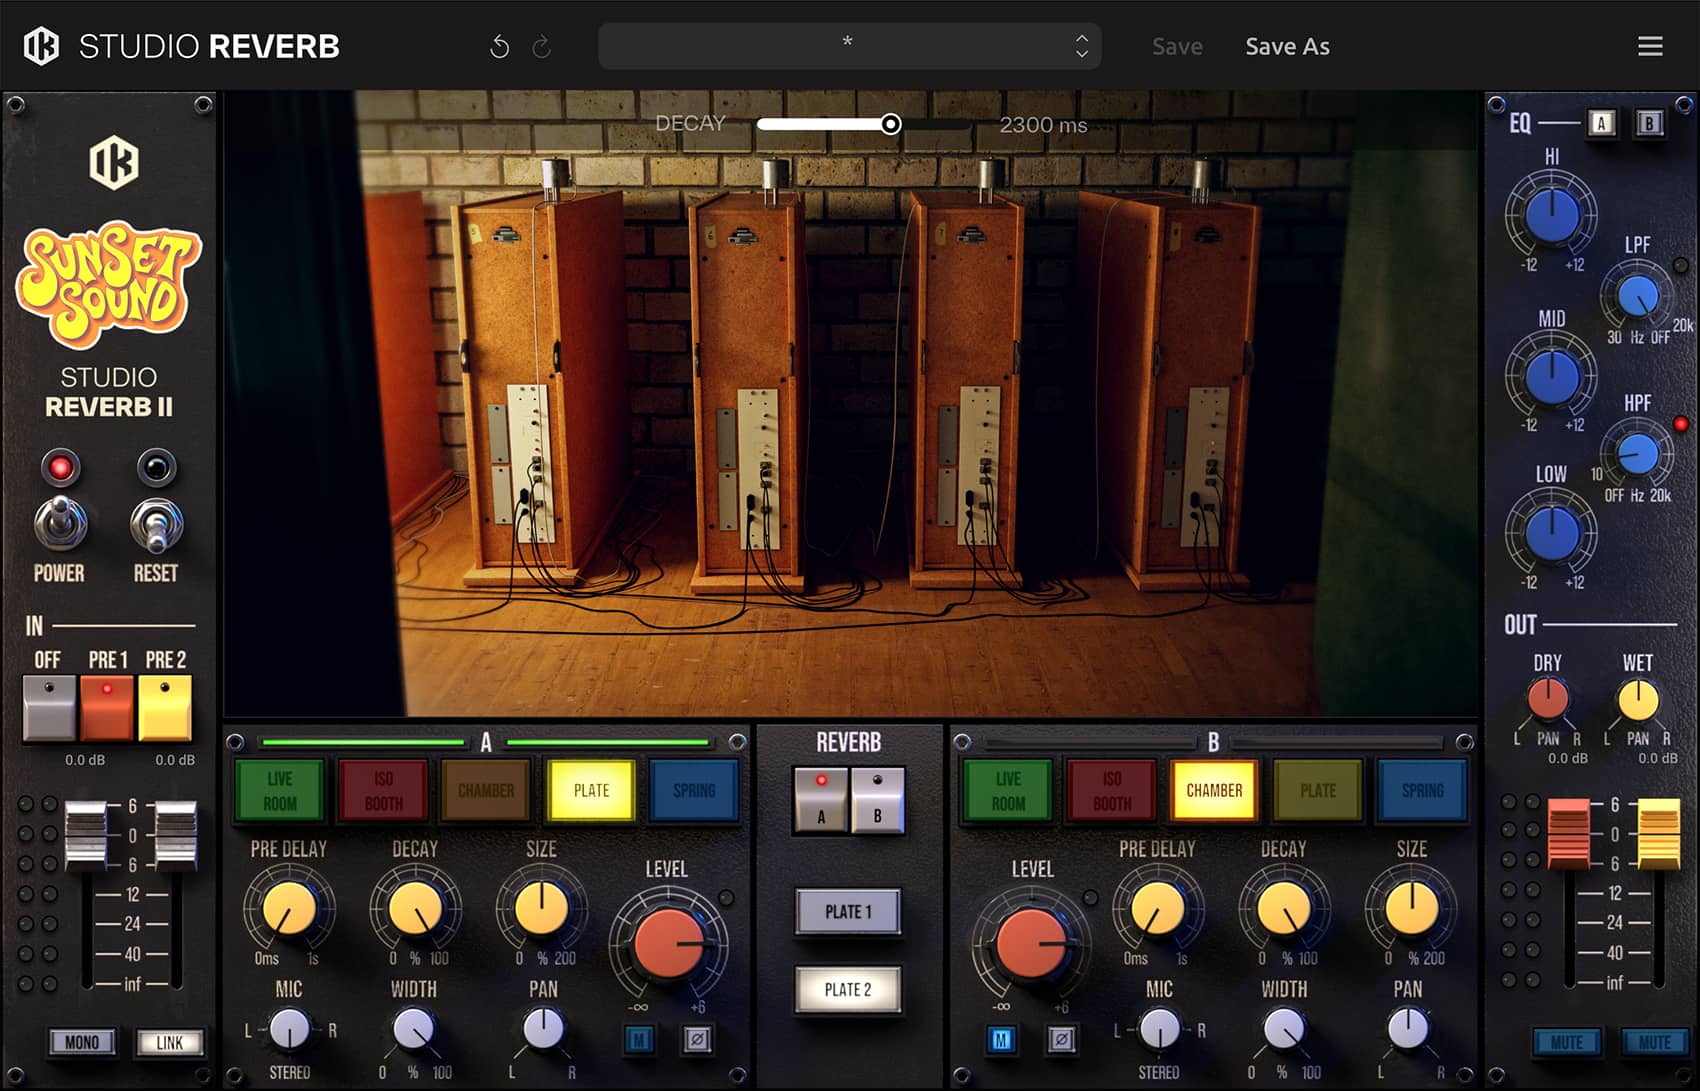Toggle the input LINK button
1700x1091 pixels.
pos(169,1043)
